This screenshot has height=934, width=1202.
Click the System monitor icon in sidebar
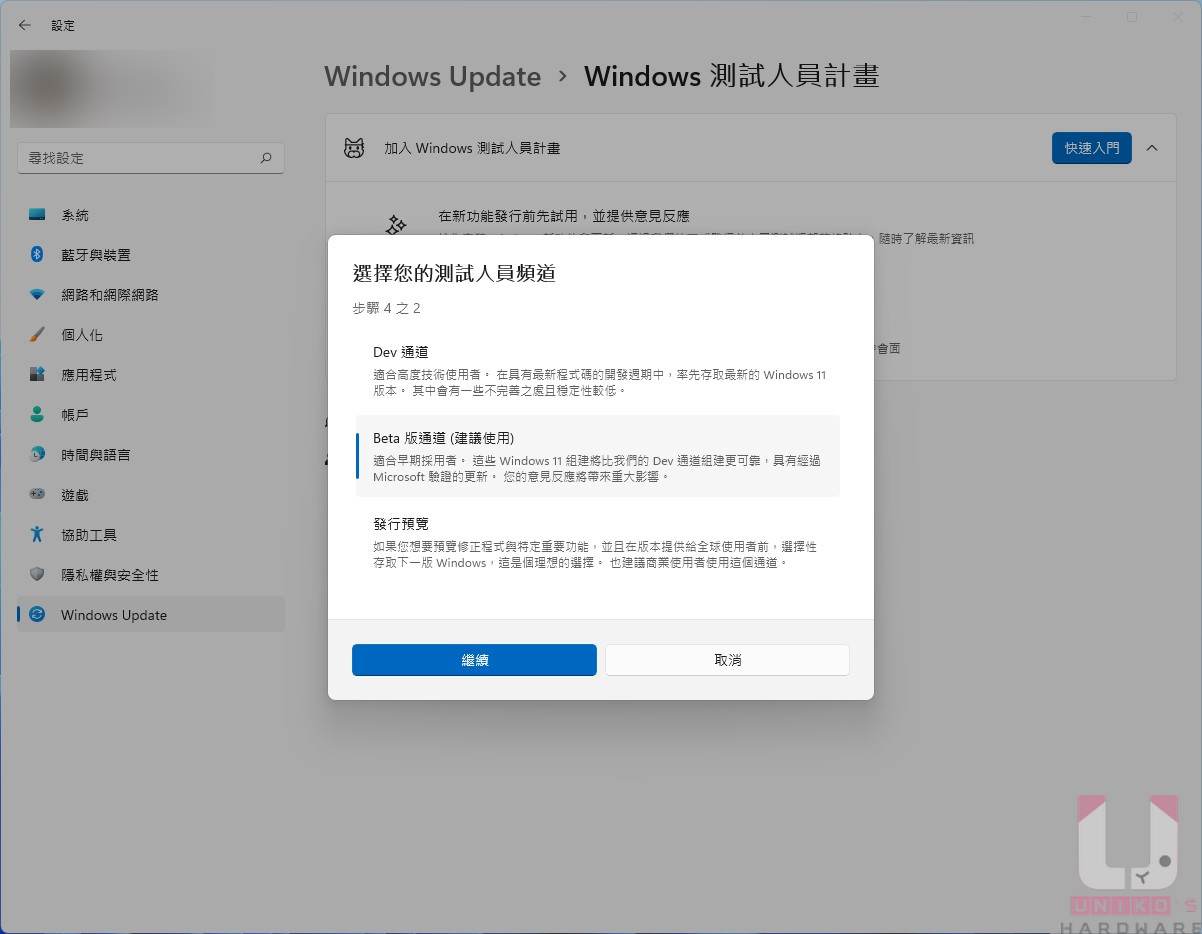(37, 215)
